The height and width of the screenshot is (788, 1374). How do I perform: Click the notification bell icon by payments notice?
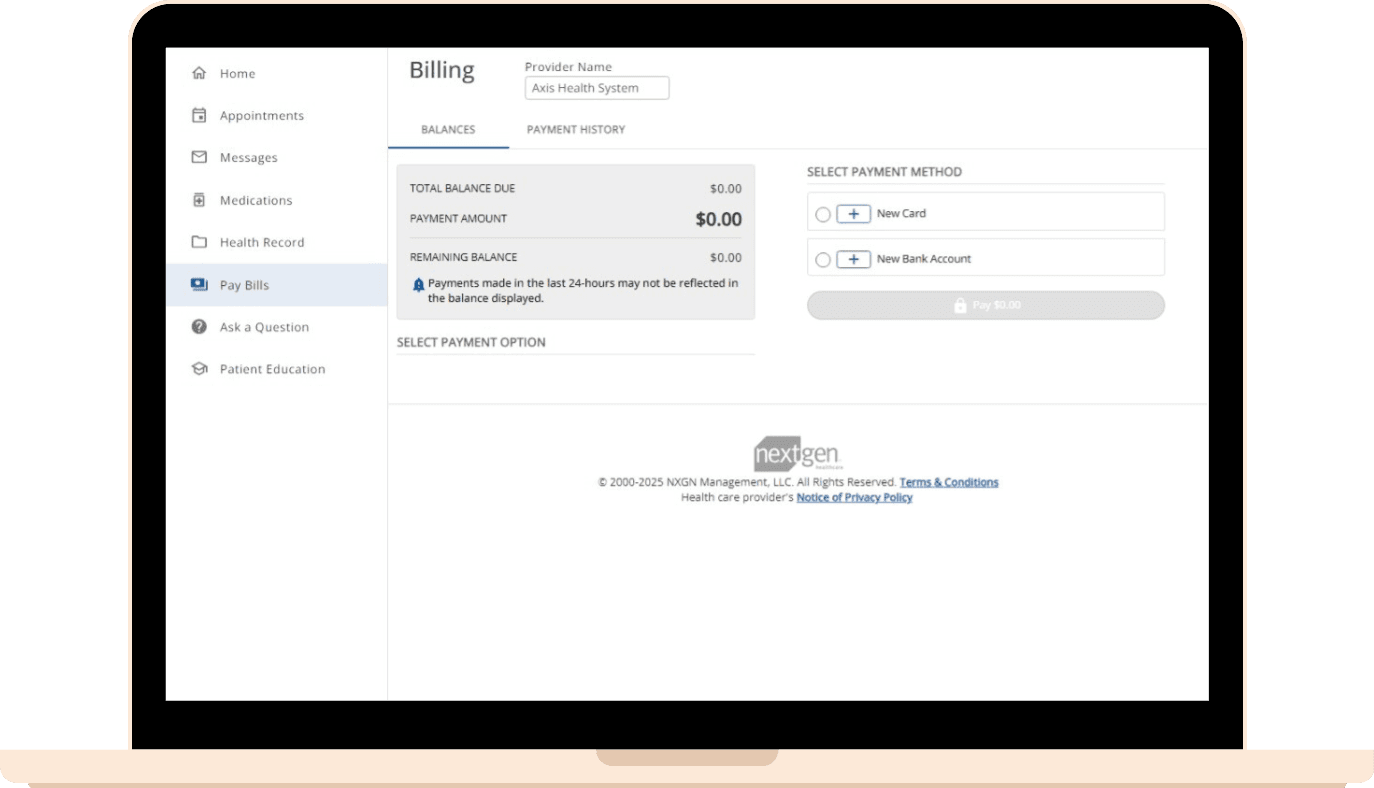click(x=419, y=285)
